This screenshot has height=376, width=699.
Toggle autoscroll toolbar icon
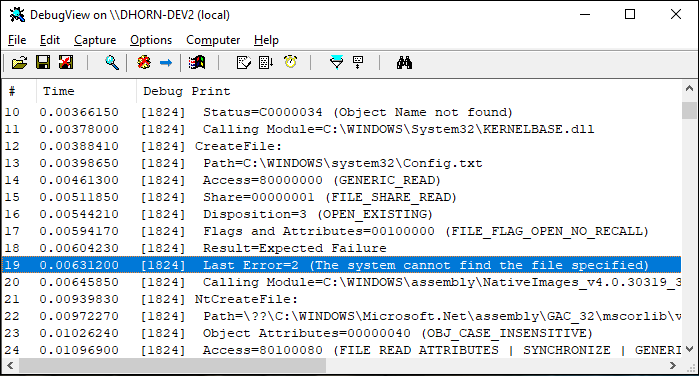pyautogui.click(x=266, y=62)
